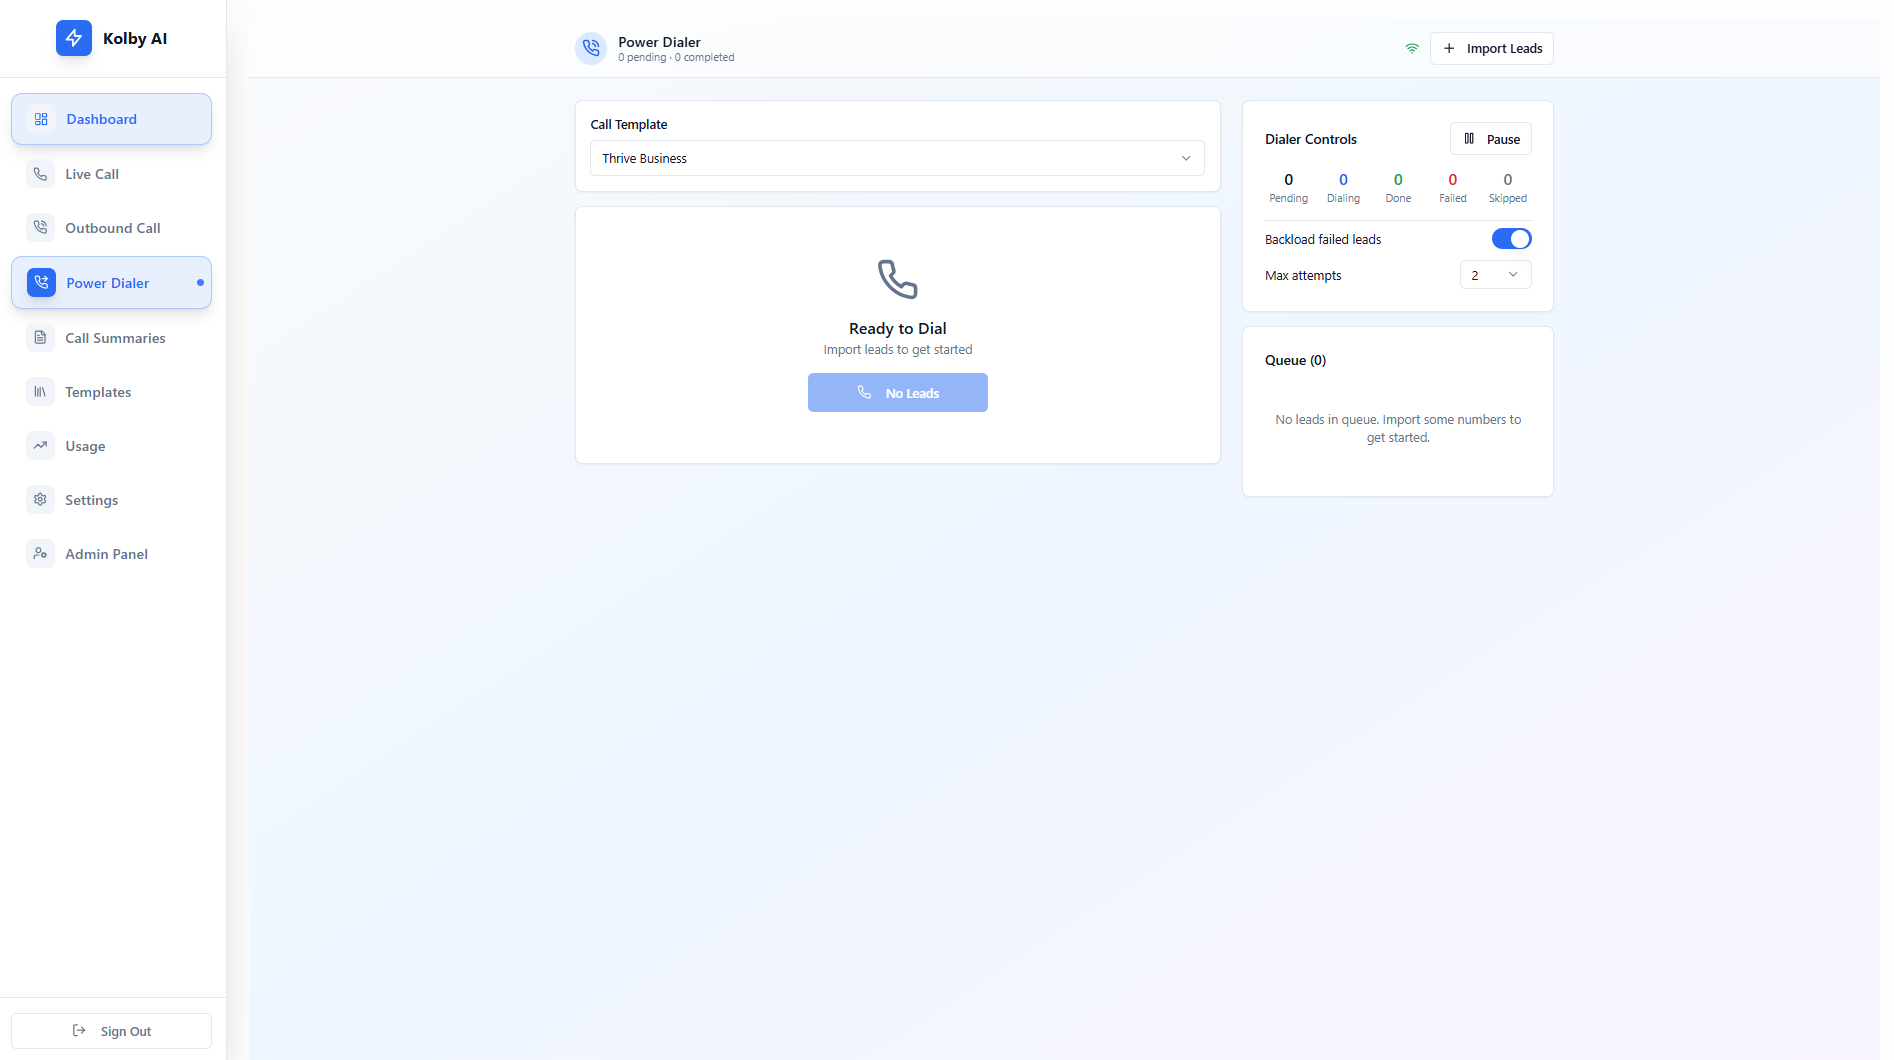The height and width of the screenshot is (1060, 1894).
Task: Select the Templates icon in sidebar
Action: click(x=40, y=392)
